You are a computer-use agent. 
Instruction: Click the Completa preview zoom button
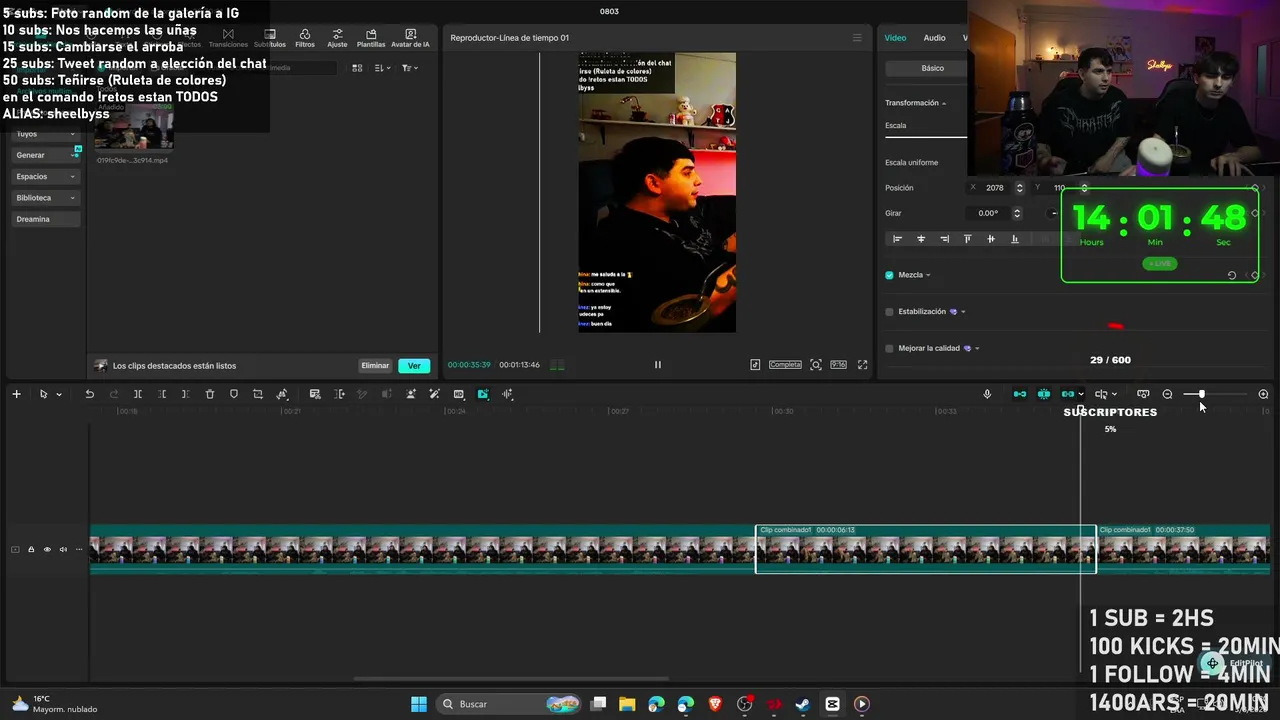point(785,365)
